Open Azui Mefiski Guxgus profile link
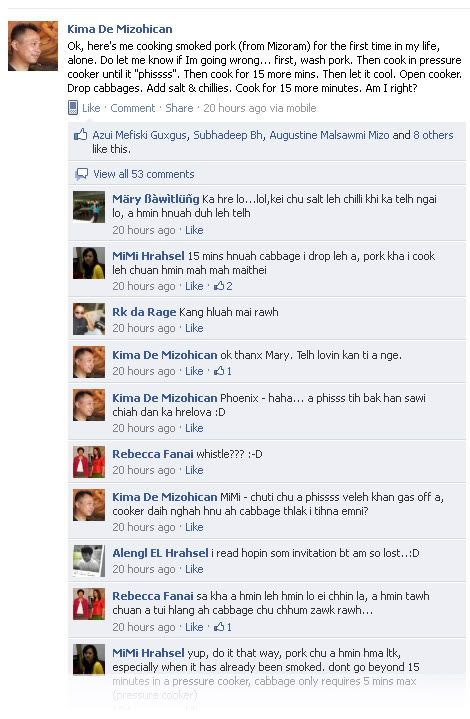Viewport: 470px width, 719px height. [139, 135]
